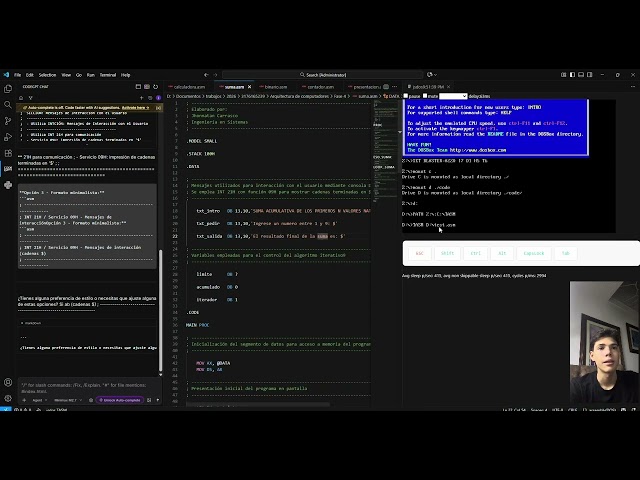Click the purple profile icon in CodeGPT panel

(x=158, y=98)
